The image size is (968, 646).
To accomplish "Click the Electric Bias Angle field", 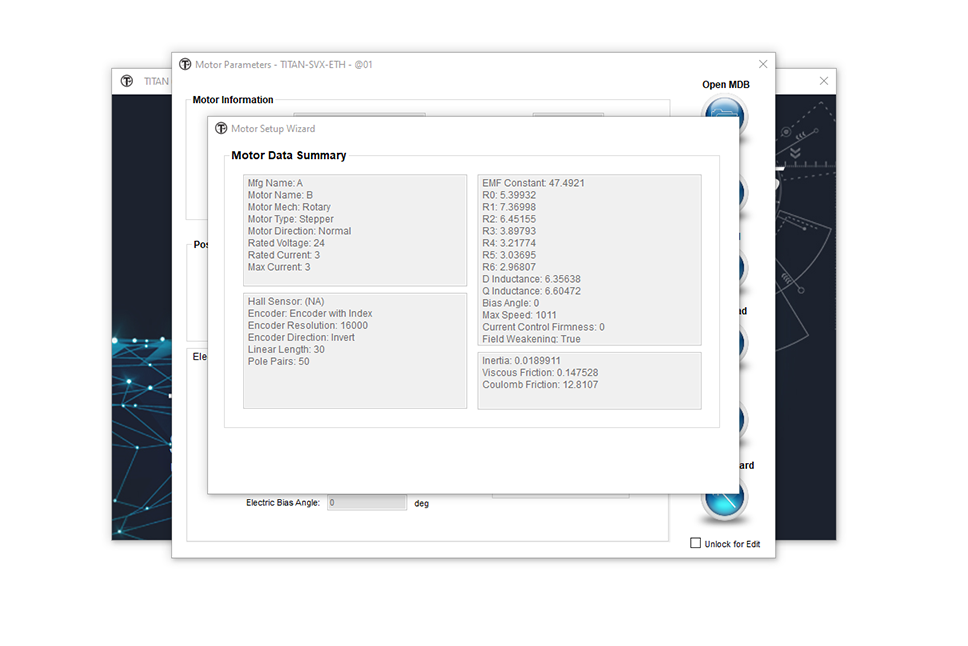I will pos(366,503).
